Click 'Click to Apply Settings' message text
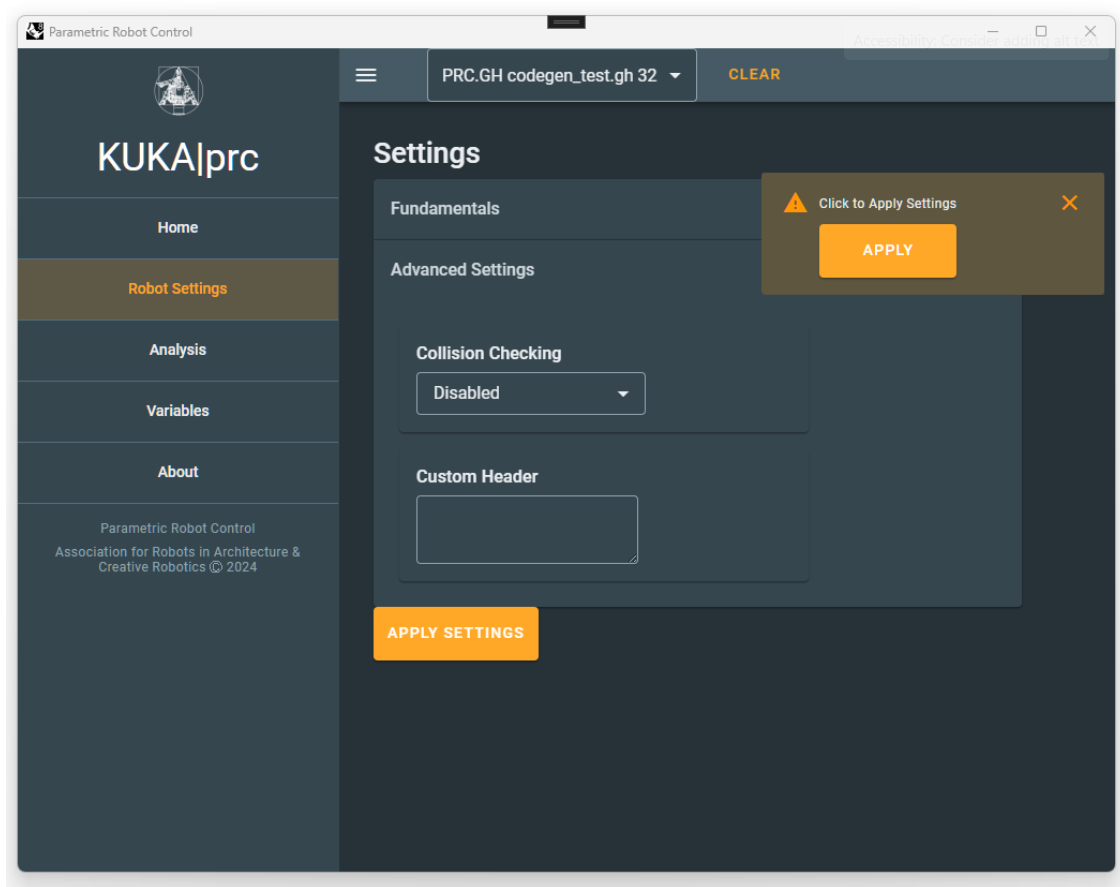Image resolution: width=1120 pixels, height=887 pixels. click(x=887, y=204)
